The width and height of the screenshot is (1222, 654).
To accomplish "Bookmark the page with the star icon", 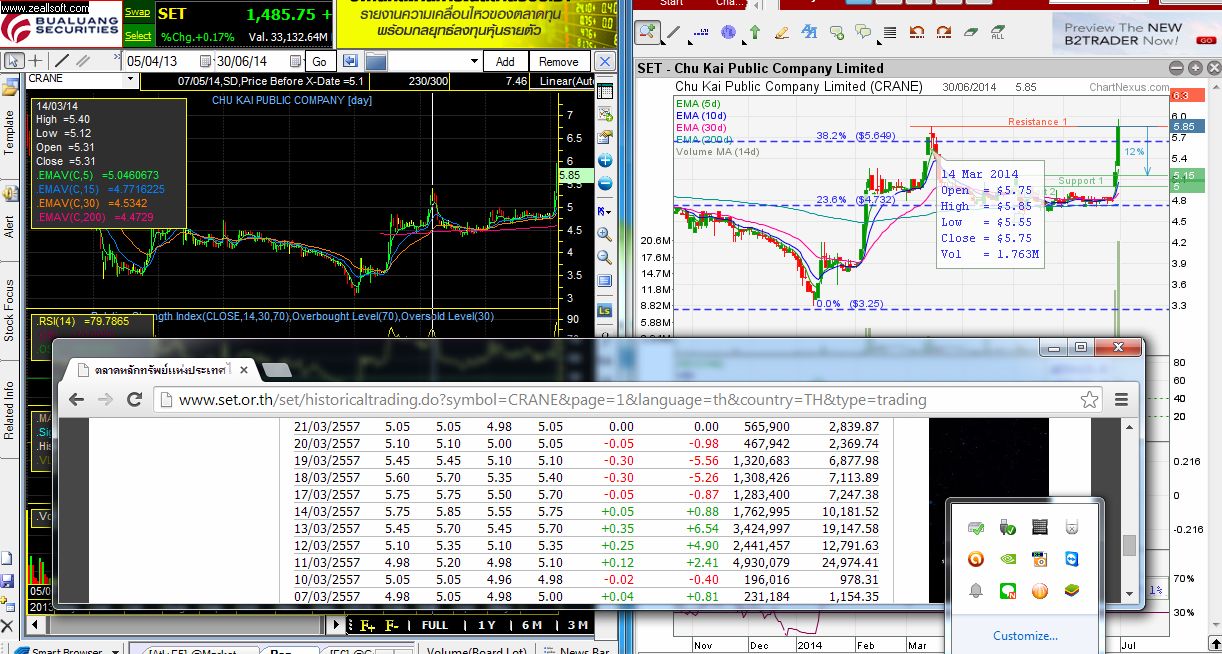I will click(x=1089, y=400).
